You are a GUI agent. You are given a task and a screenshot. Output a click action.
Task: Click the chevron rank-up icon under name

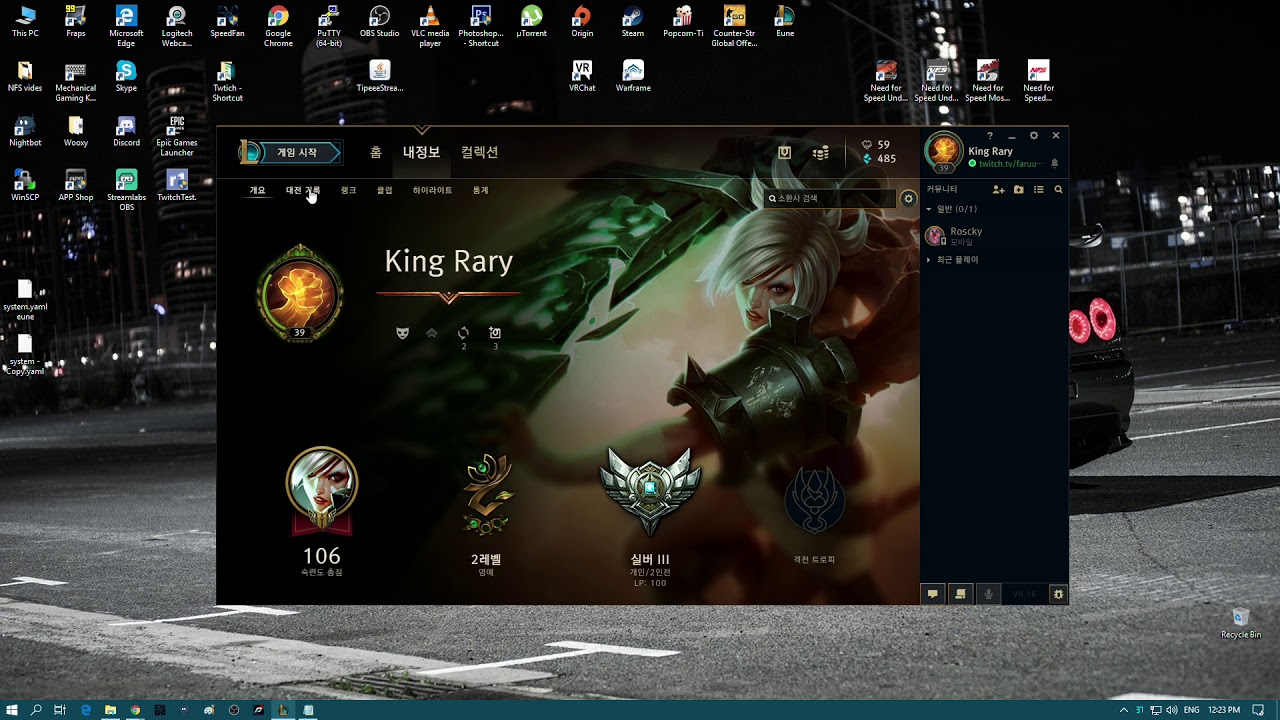point(432,333)
